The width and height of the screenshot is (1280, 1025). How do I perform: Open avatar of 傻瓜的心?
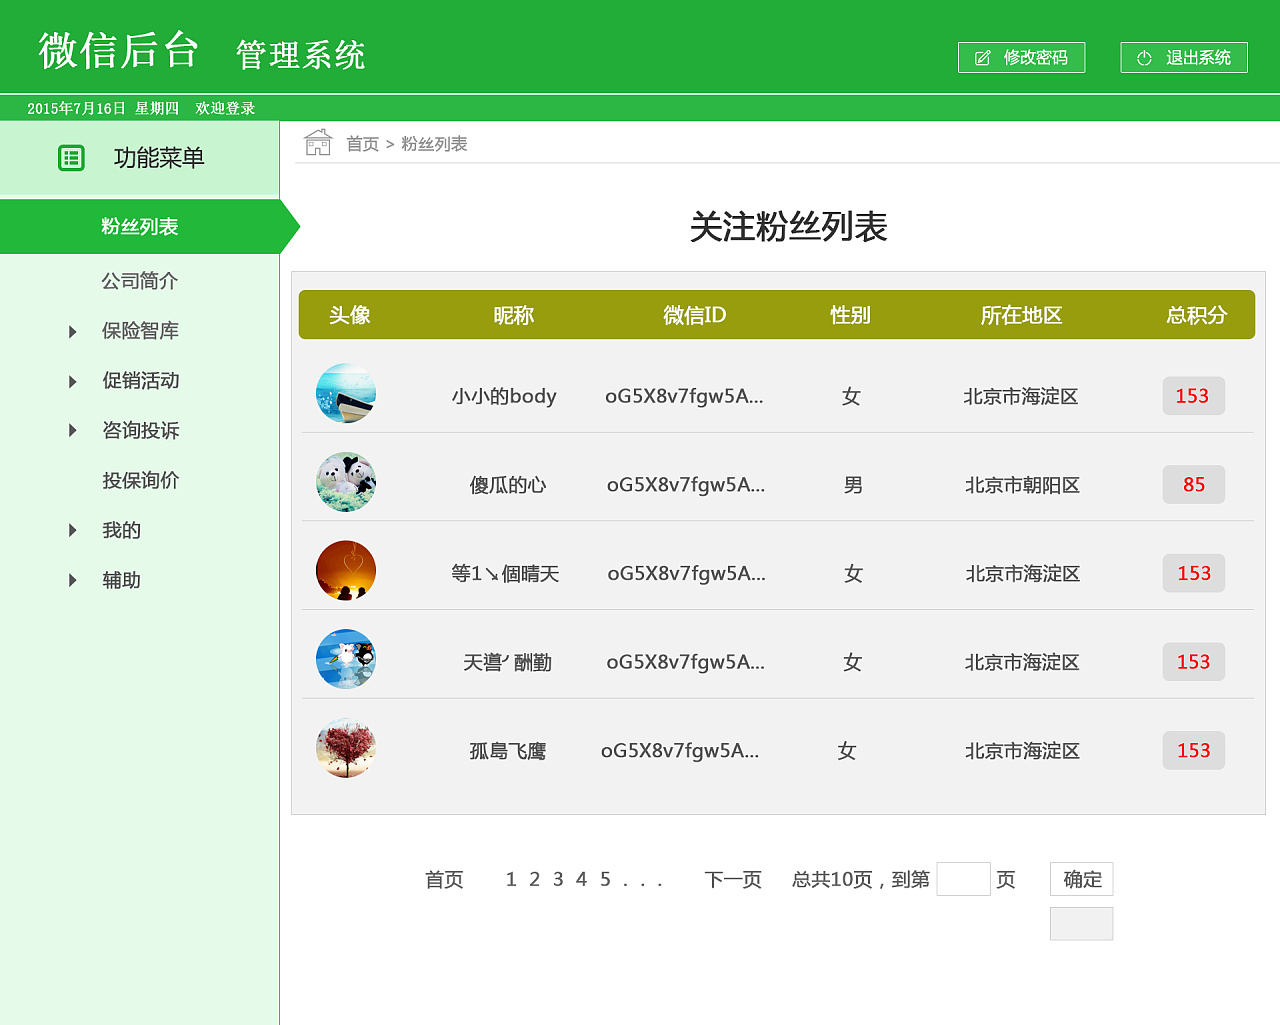point(346,482)
